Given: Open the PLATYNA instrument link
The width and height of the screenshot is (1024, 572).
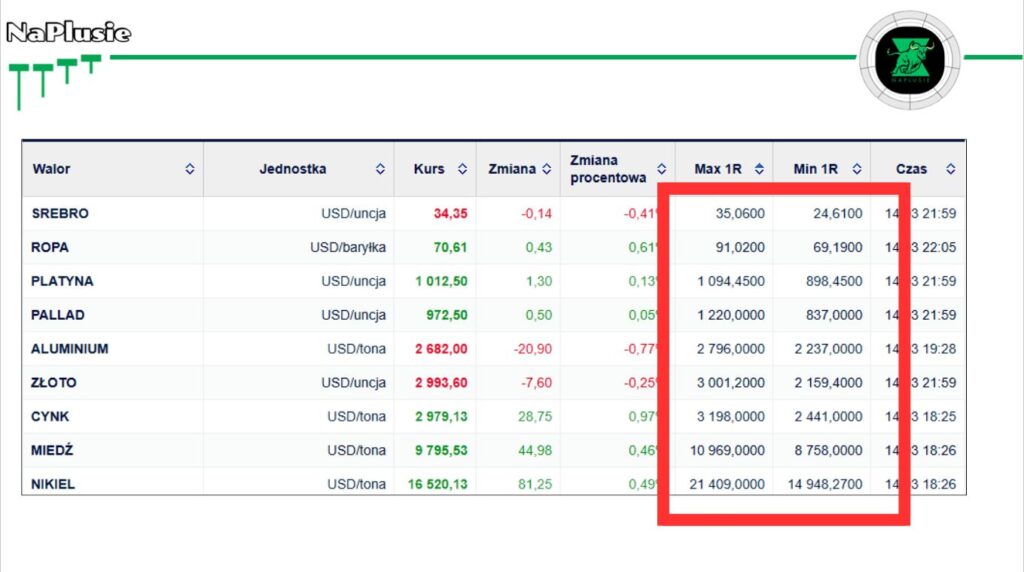Looking at the screenshot, I should pos(62,281).
